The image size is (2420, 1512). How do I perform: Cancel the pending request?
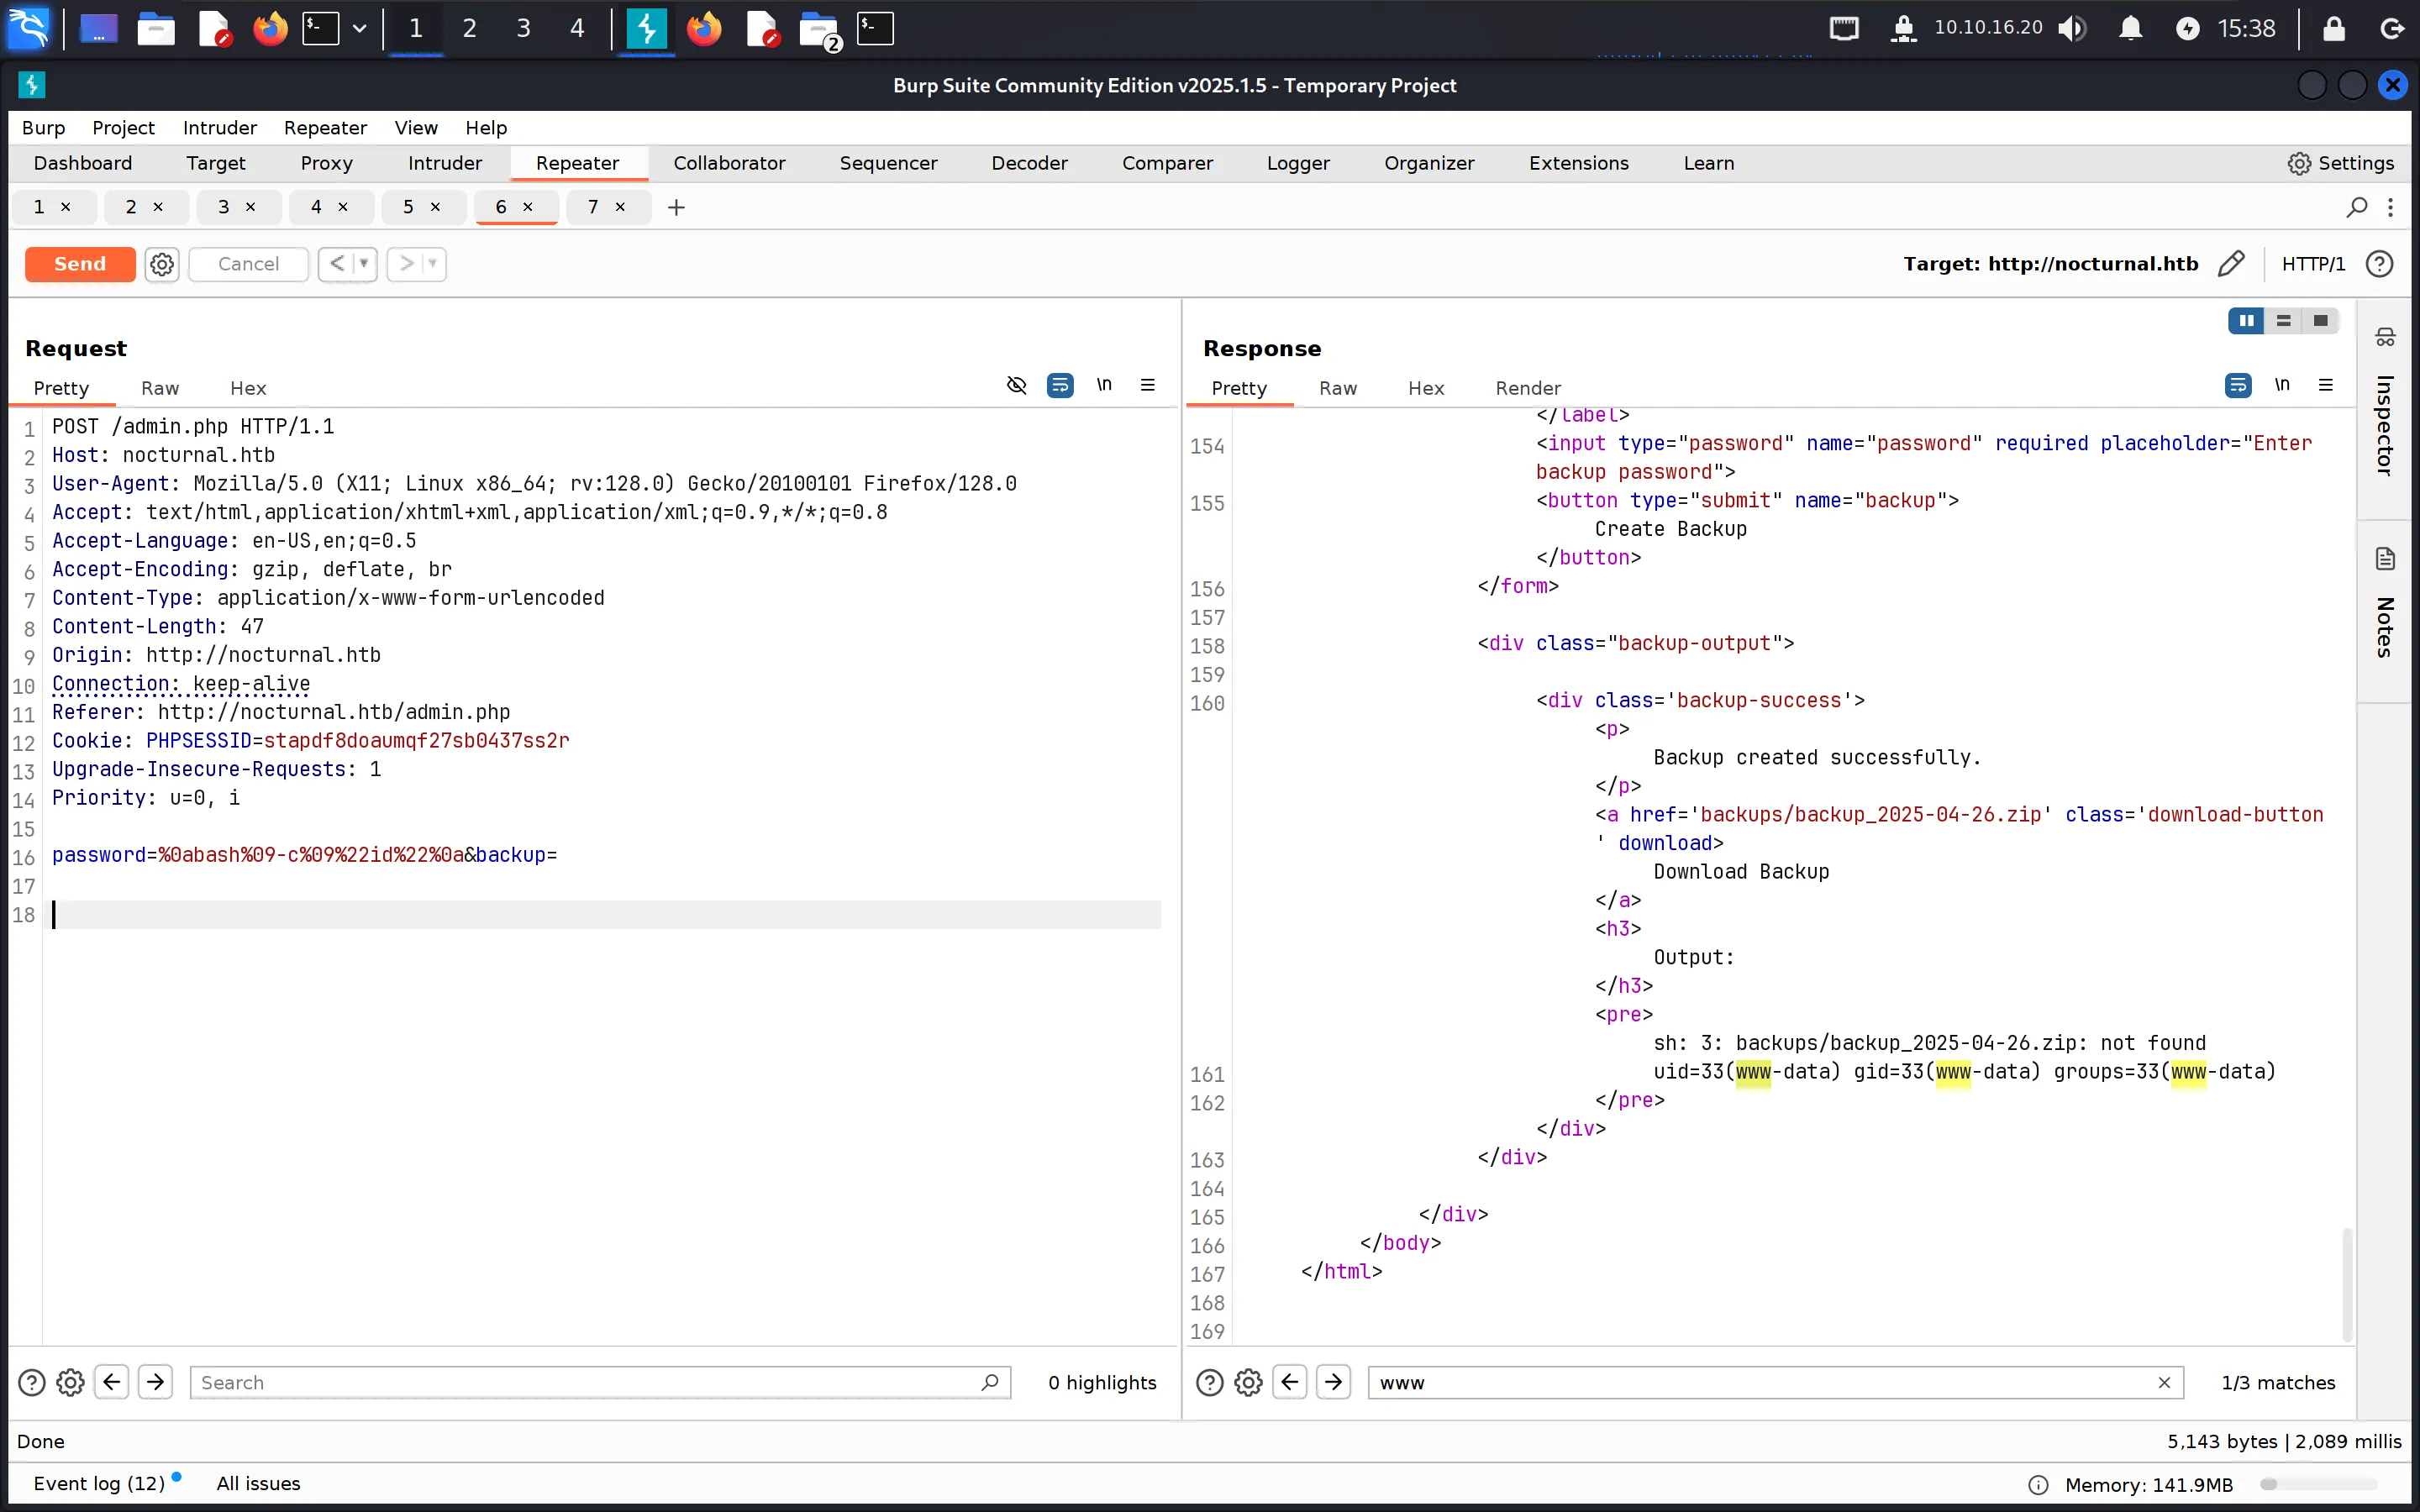(x=248, y=264)
